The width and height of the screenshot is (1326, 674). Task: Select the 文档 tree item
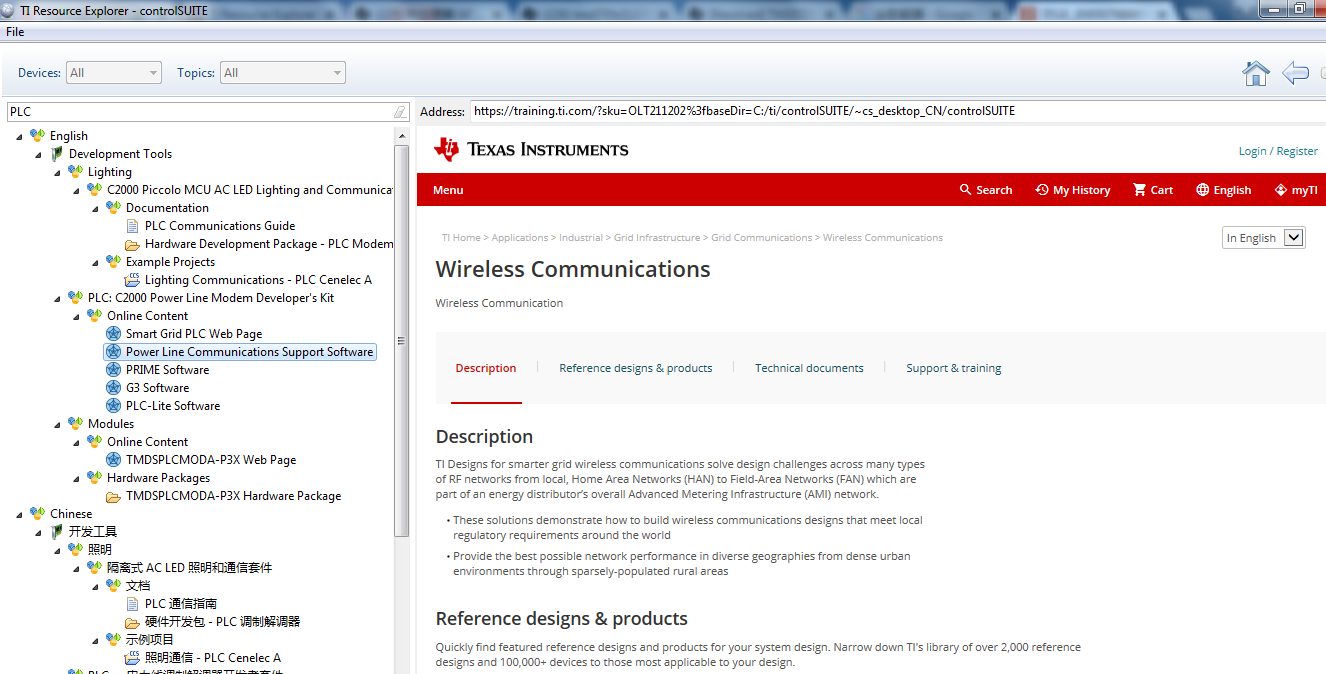pos(138,586)
